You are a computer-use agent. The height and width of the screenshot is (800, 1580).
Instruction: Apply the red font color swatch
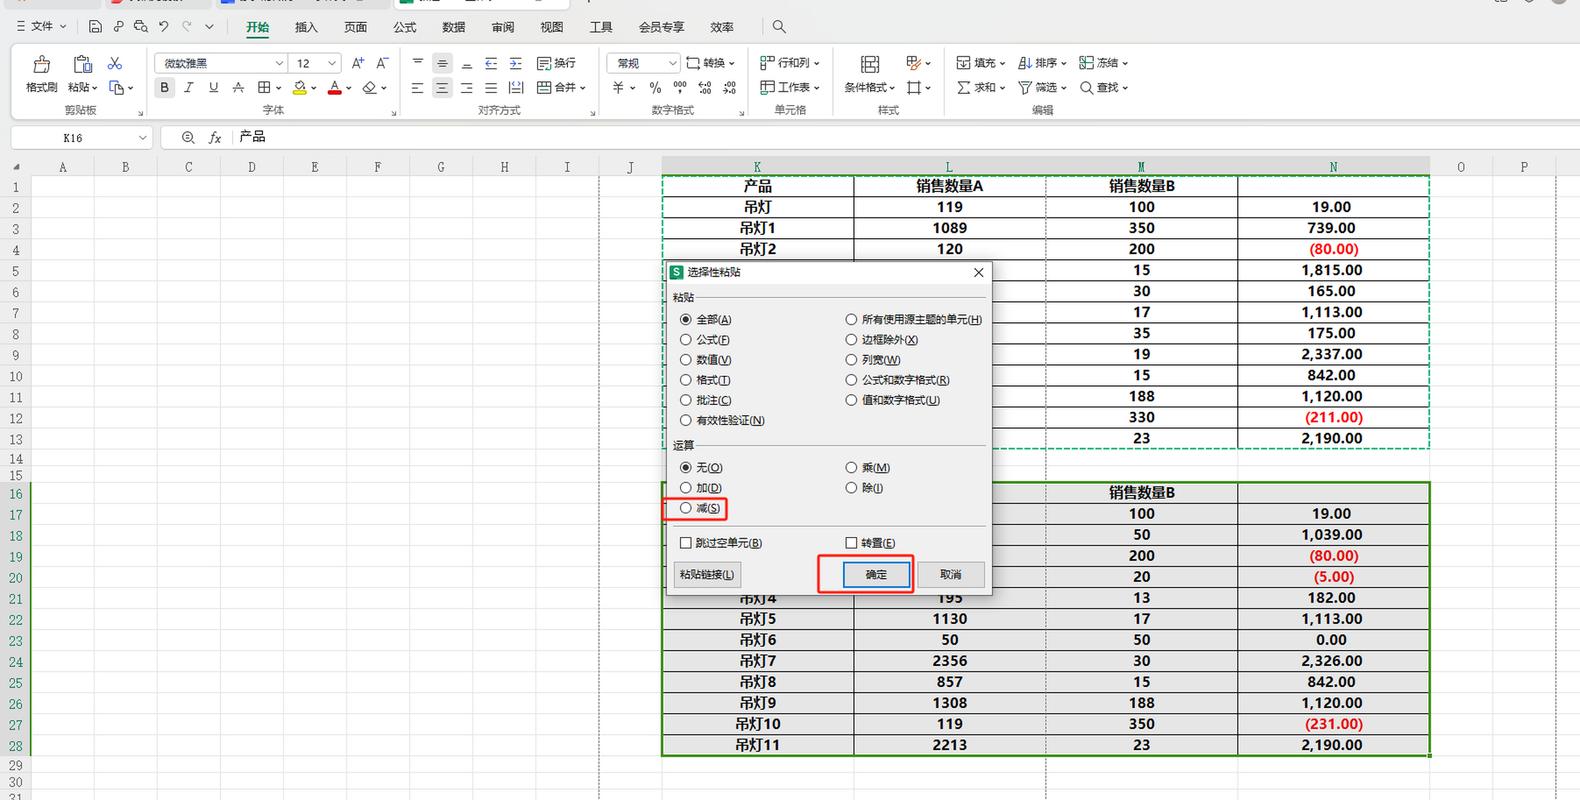coord(335,88)
